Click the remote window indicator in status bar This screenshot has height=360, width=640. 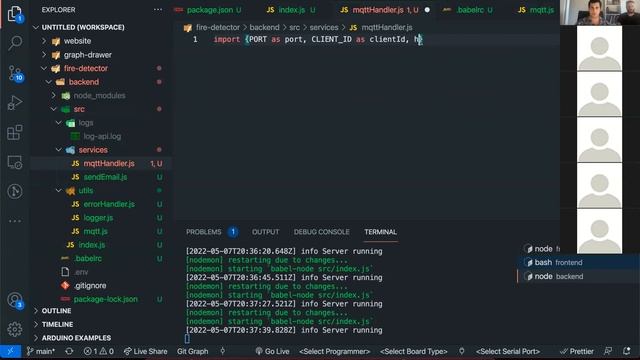pos(10,351)
